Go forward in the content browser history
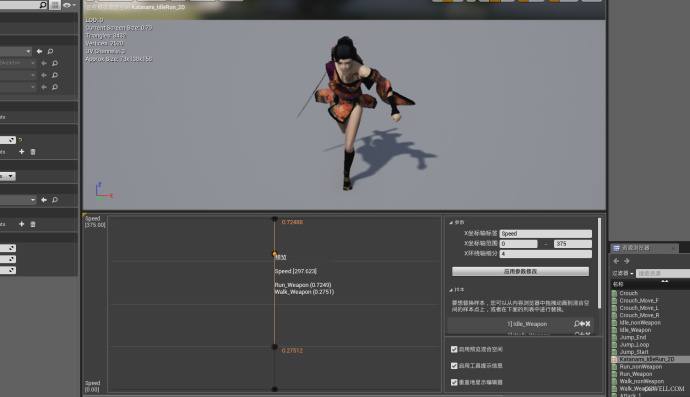690x397 pixels. [627, 261]
